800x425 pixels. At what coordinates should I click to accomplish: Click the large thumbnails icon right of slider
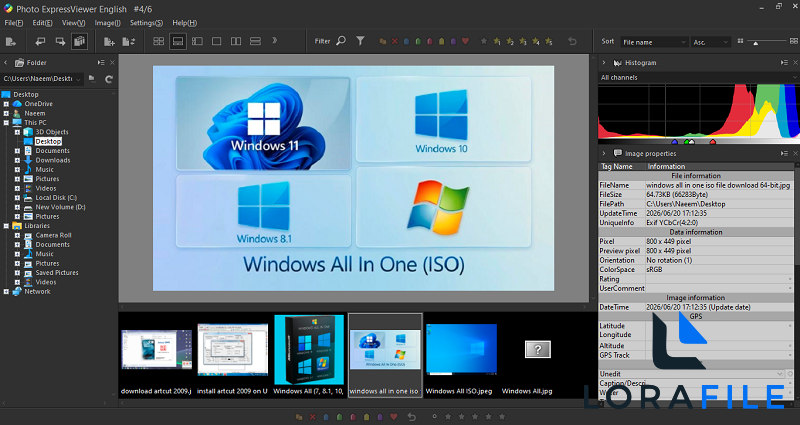(x=794, y=41)
